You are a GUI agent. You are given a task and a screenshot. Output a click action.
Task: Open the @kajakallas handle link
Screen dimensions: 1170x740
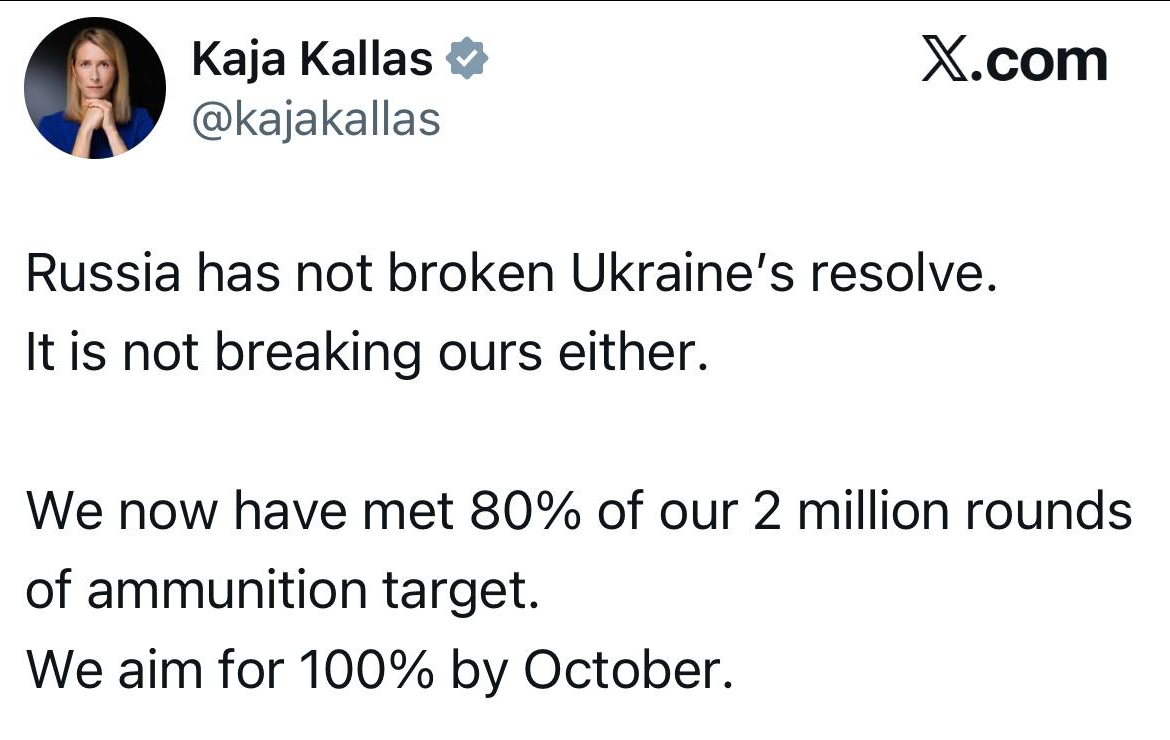point(315,120)
